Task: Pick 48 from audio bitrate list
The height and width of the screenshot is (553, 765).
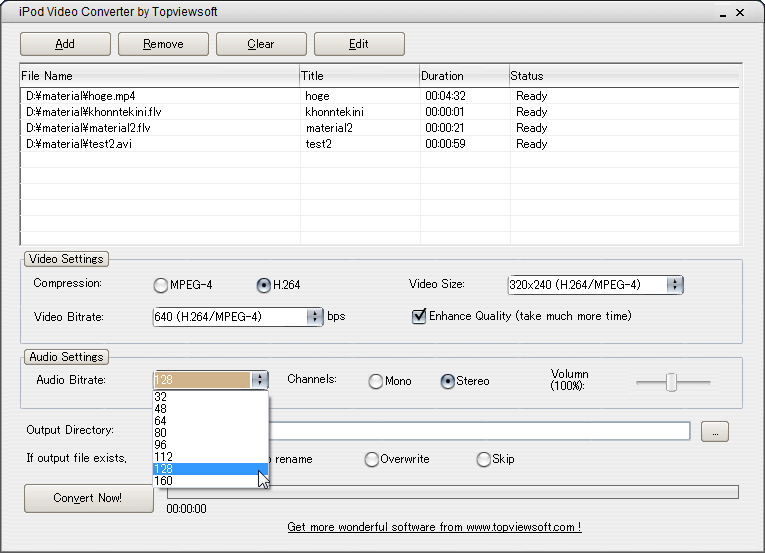Action: 211,409
